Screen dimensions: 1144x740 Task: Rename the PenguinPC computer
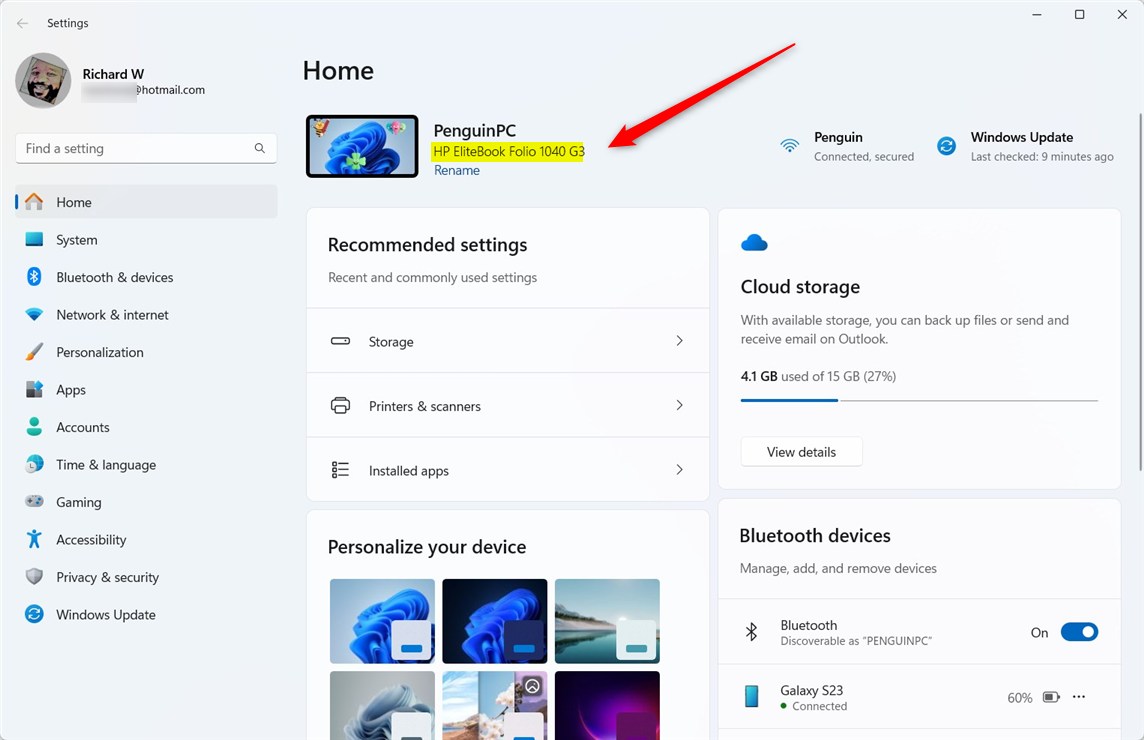click(456, 170)
